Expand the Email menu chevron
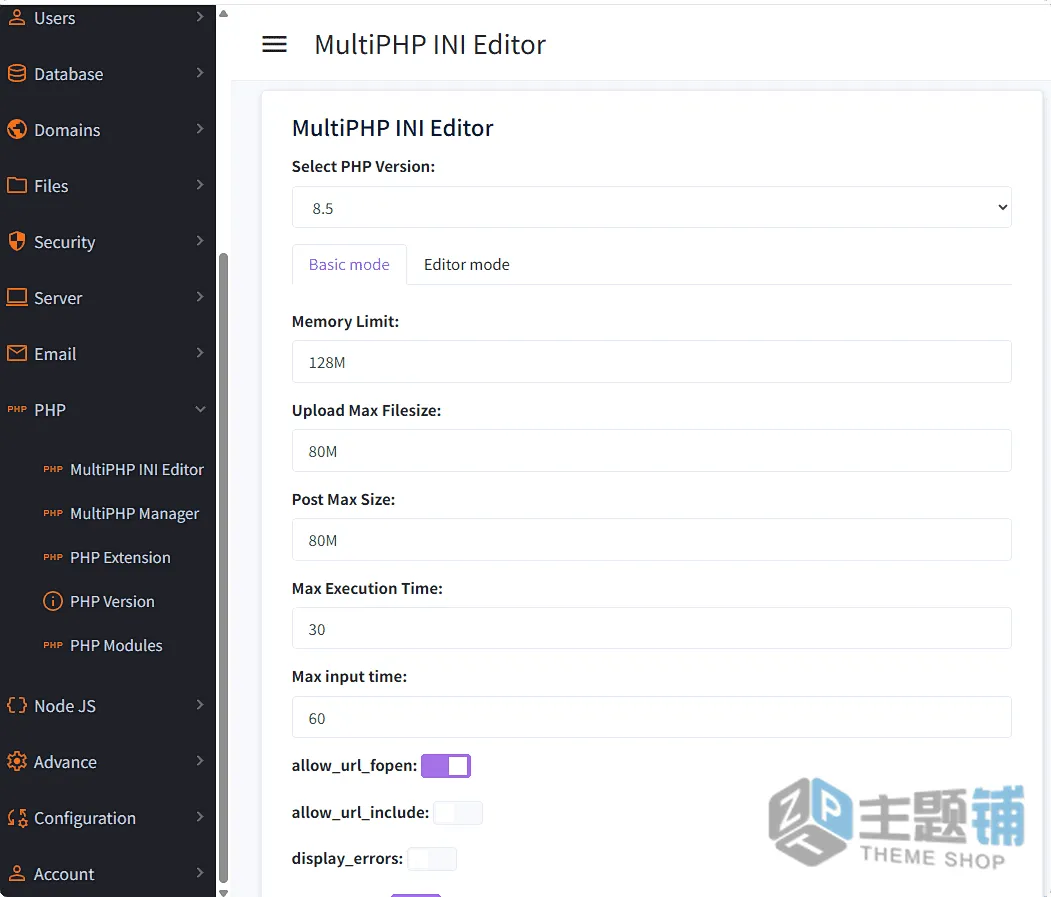Image resolution: width=1051 pixels, height=897 pixels. pos(200,353)
